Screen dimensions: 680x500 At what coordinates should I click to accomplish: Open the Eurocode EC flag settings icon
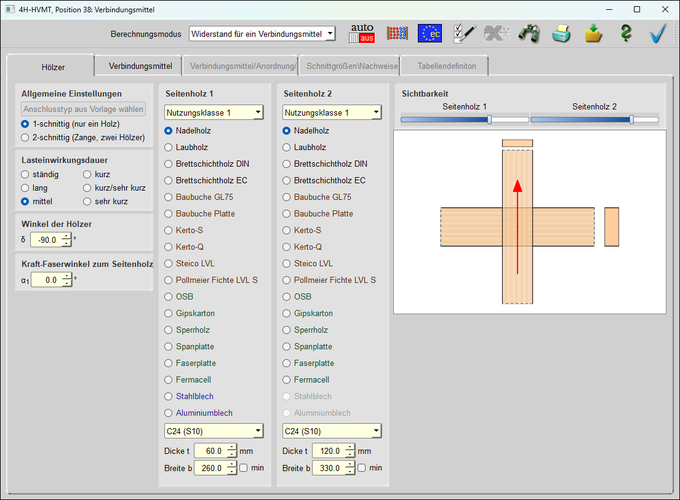pos(431,34)
